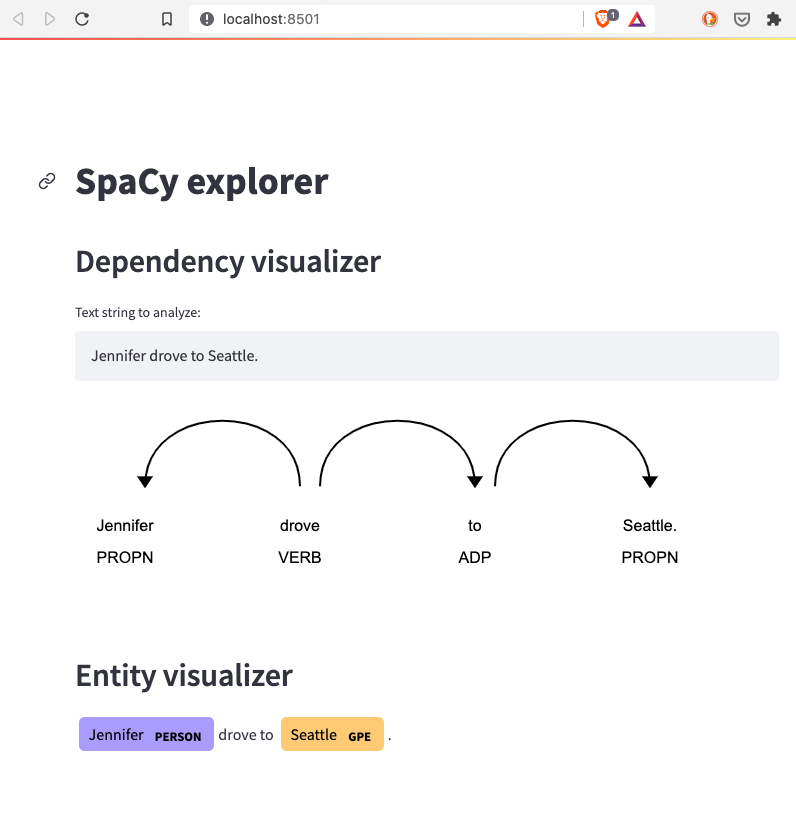Bookmark this page via the bookmark icon
Screen dimensions: 796x814
167,18
